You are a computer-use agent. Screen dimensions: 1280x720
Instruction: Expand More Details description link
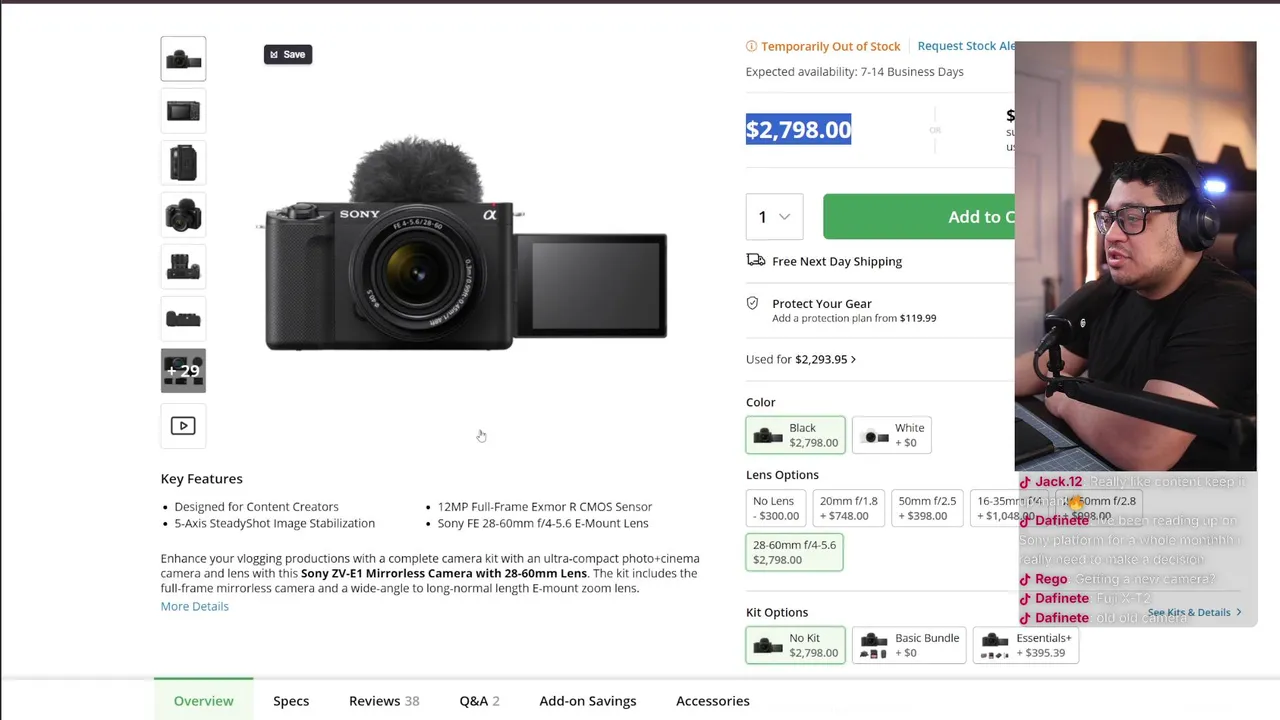[x=194, y=606]
